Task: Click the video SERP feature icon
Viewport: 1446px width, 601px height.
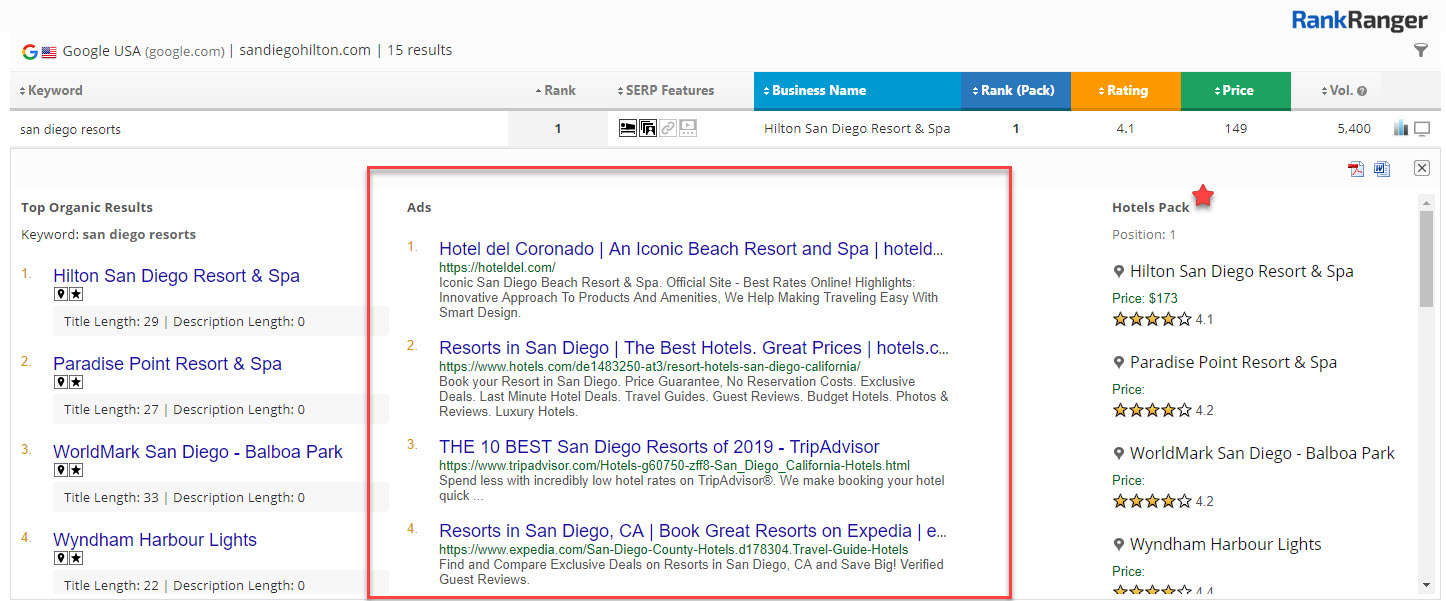Action: 688,128
